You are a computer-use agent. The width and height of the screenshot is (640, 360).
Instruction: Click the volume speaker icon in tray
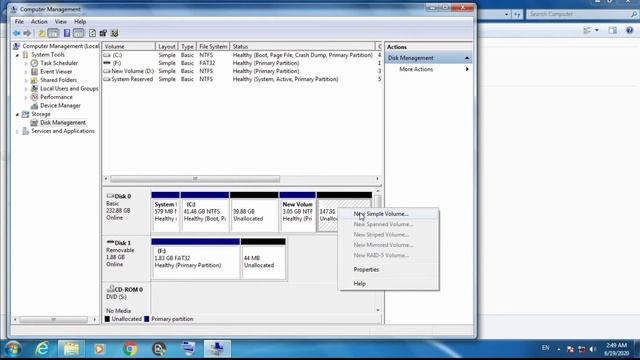coord(593,349)
